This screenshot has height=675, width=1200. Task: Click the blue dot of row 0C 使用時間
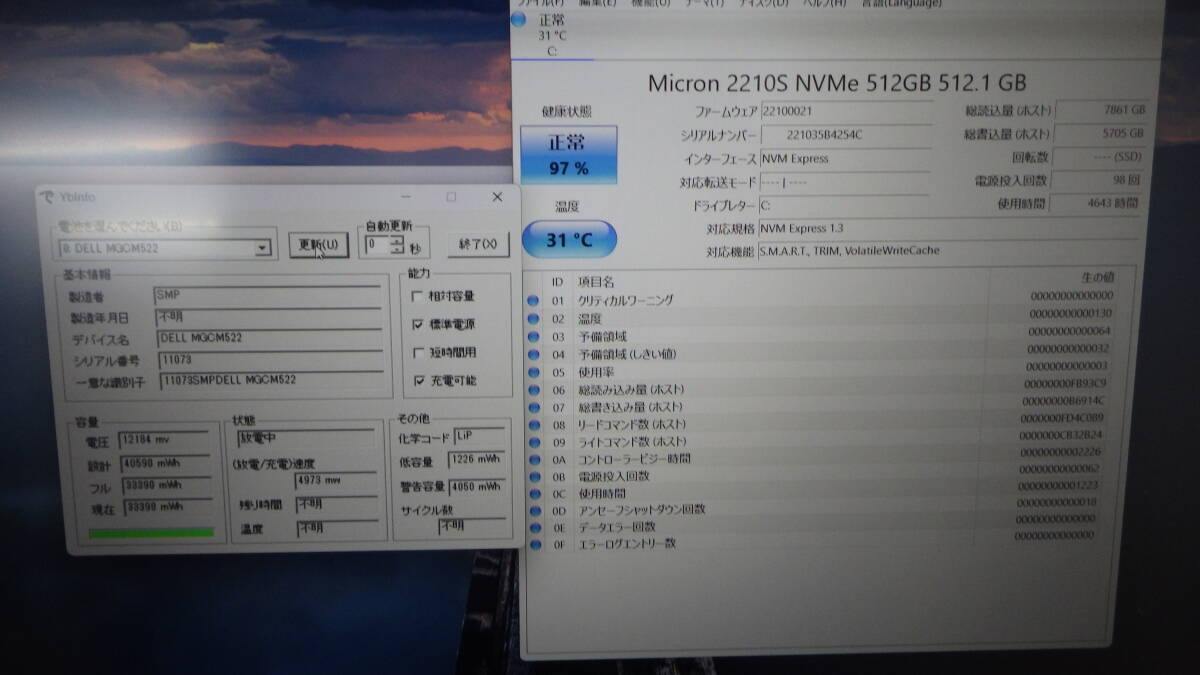coord(533,493)
